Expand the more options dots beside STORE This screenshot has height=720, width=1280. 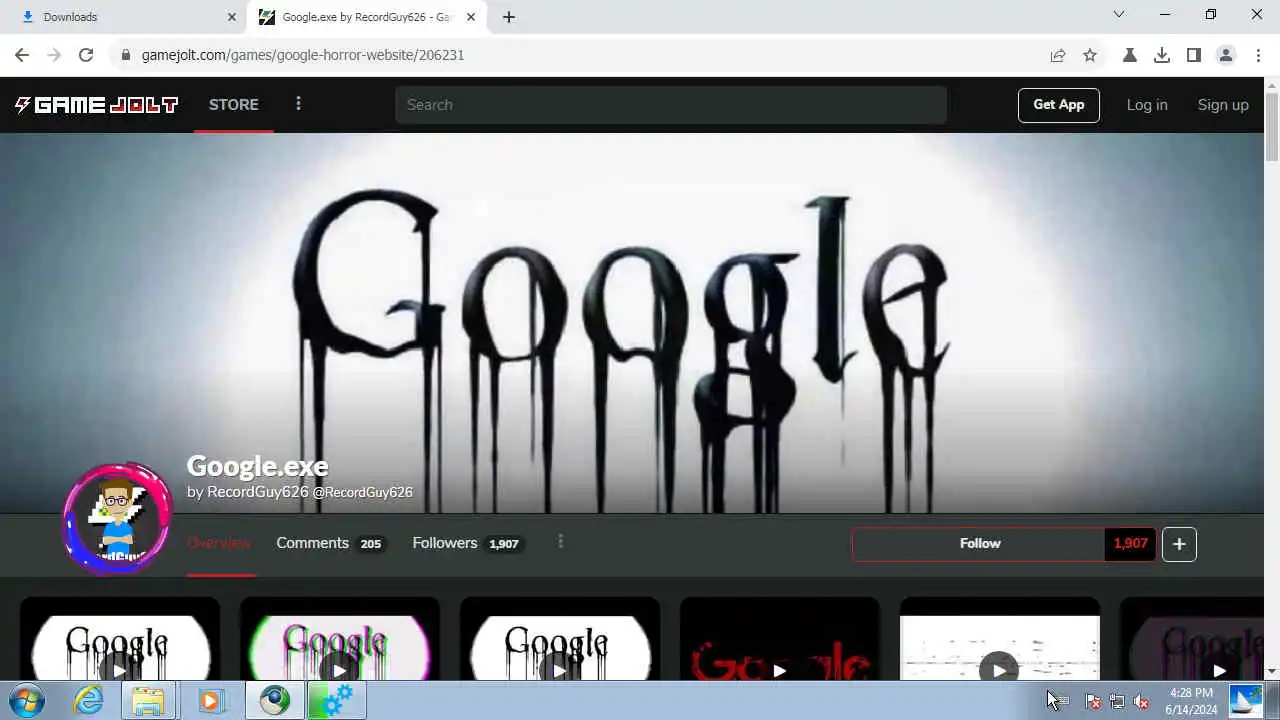[298, 104]
